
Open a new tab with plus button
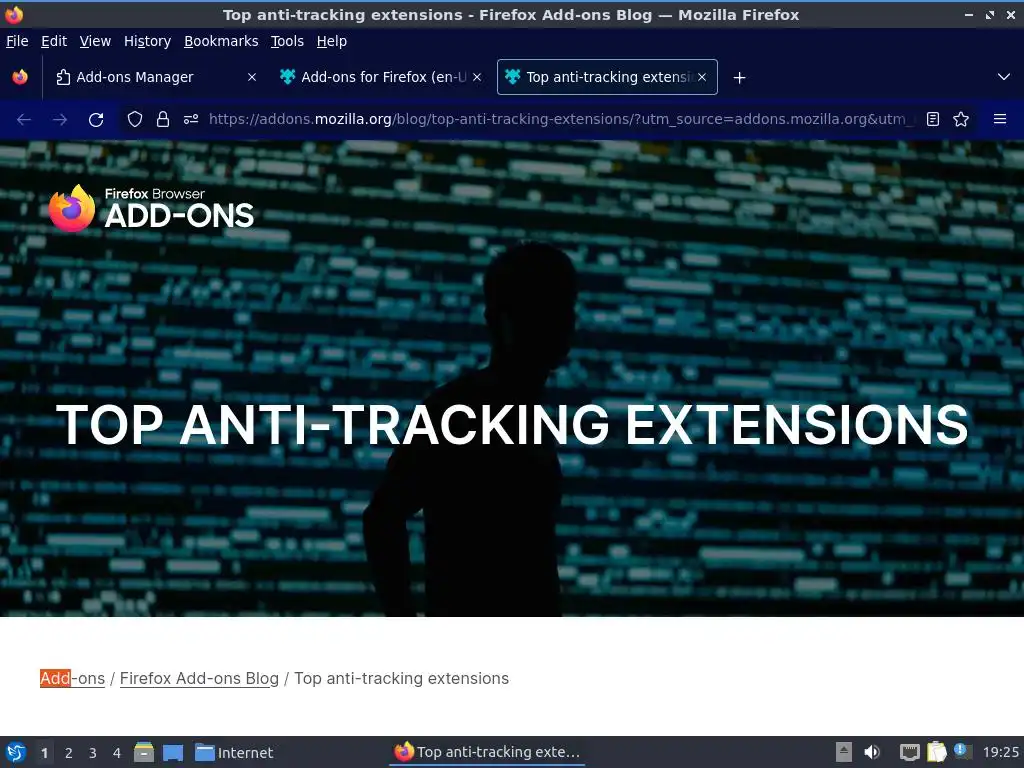click(739, 78)
